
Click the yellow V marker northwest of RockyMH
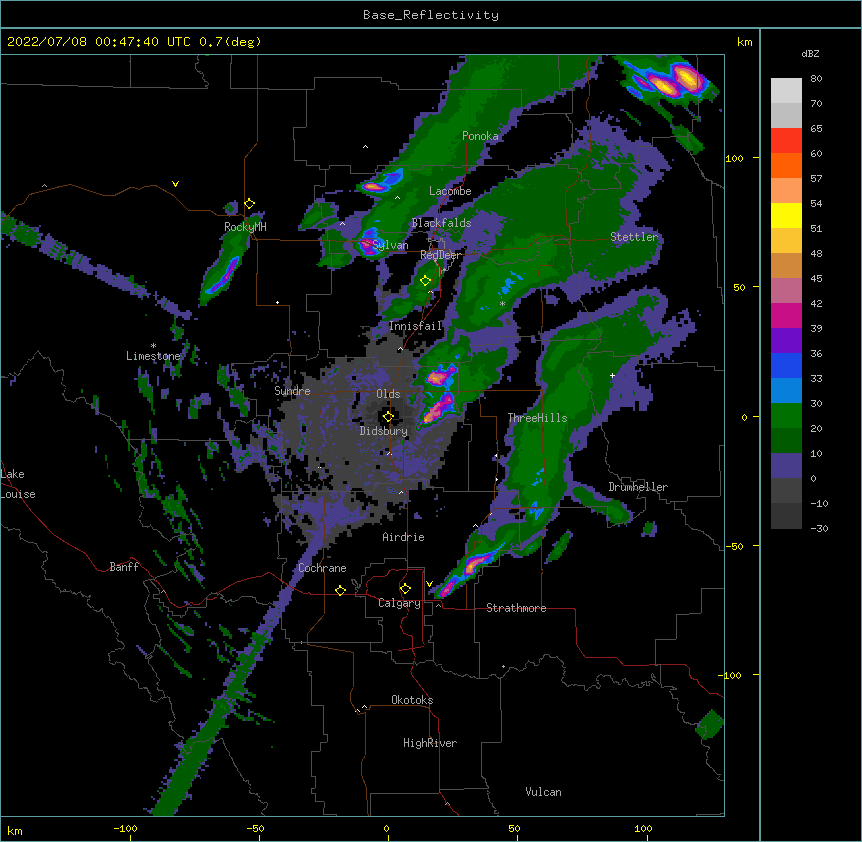[175, 184]
